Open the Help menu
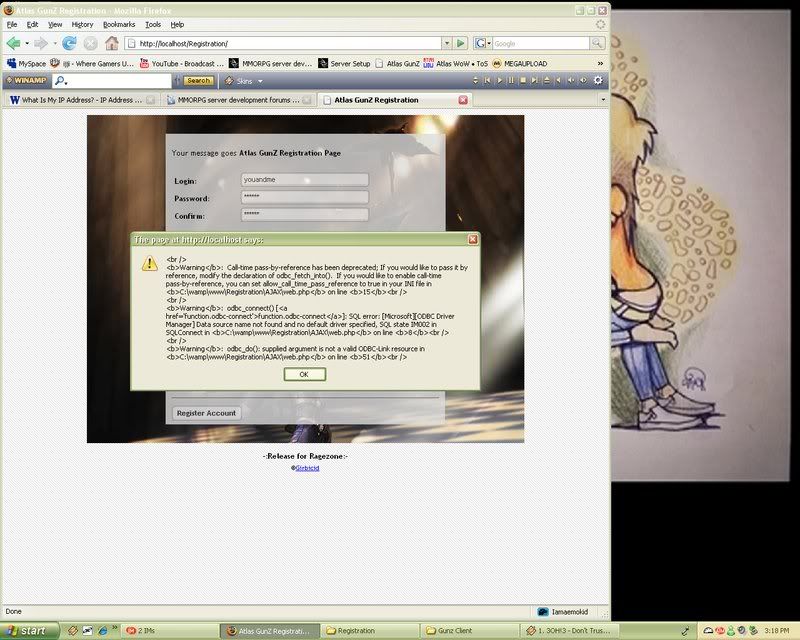The width and height of the screenshot is (800, 640). (177, 24)
